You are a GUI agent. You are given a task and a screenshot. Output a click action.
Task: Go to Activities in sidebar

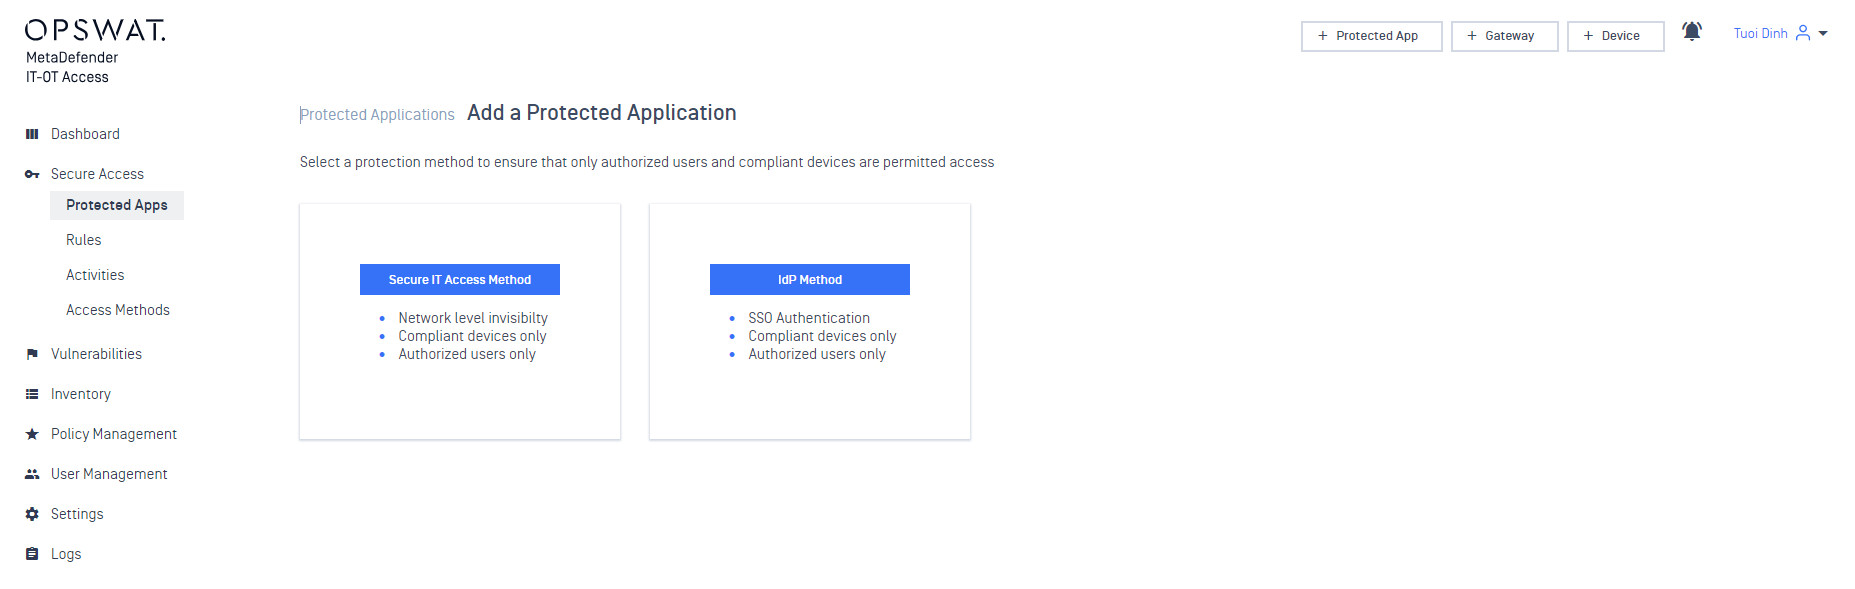tap(95, 275)
